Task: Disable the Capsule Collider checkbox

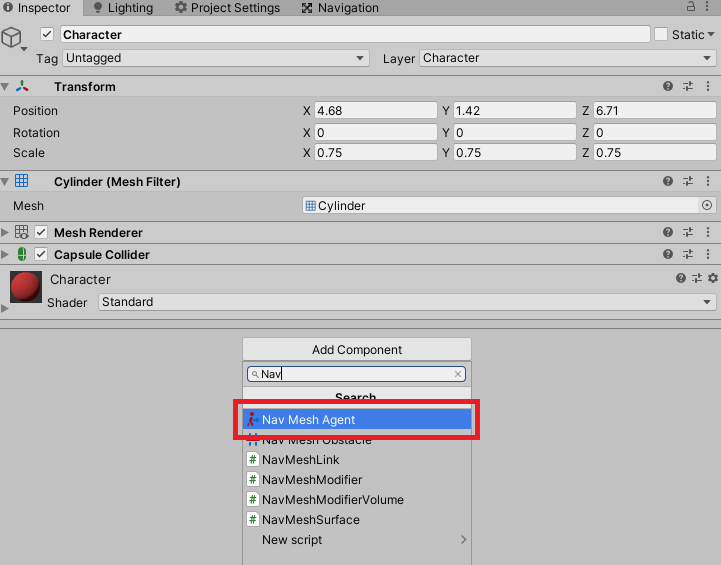Action: [x=41, y=254]
